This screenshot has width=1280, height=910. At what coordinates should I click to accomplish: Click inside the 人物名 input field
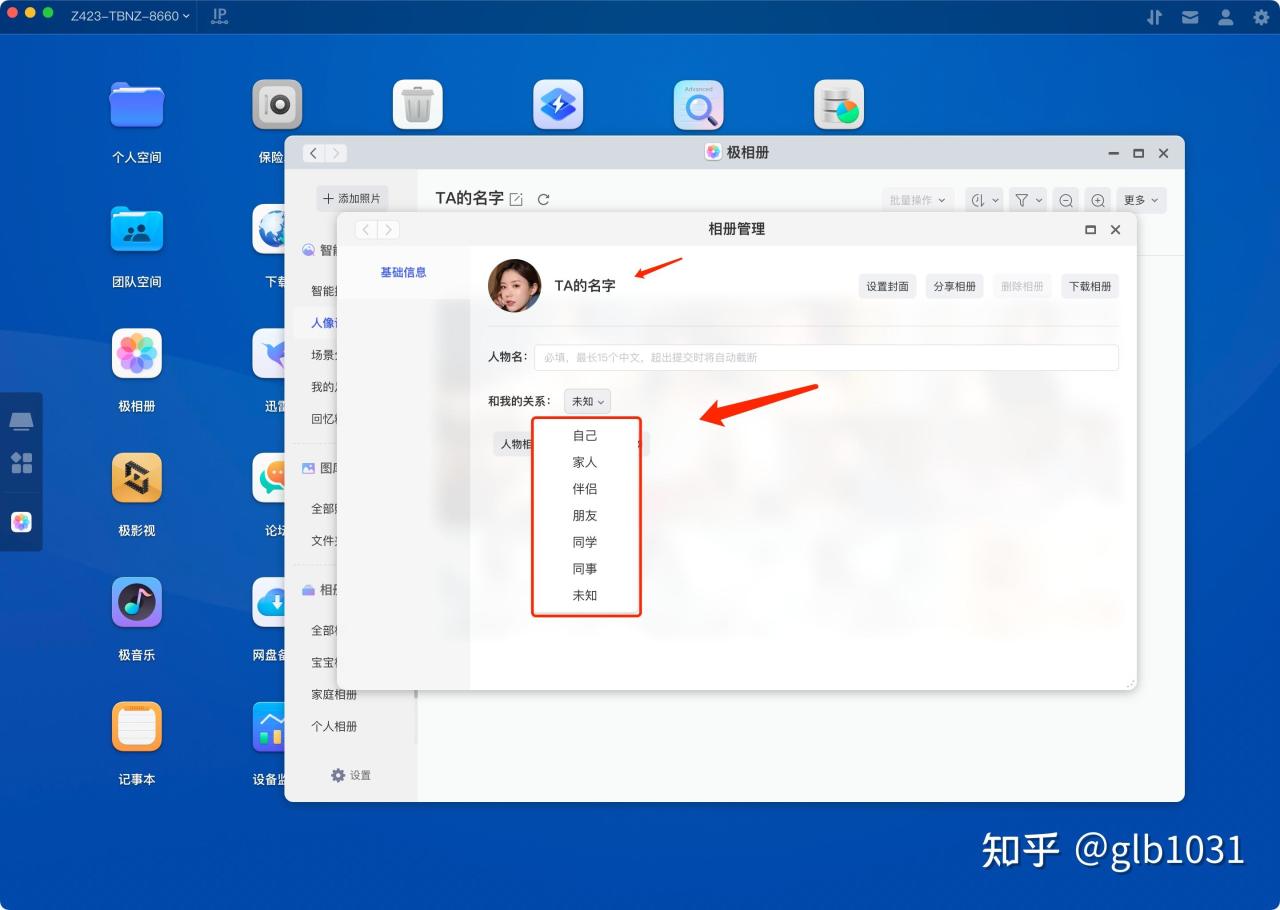[826, 357]
